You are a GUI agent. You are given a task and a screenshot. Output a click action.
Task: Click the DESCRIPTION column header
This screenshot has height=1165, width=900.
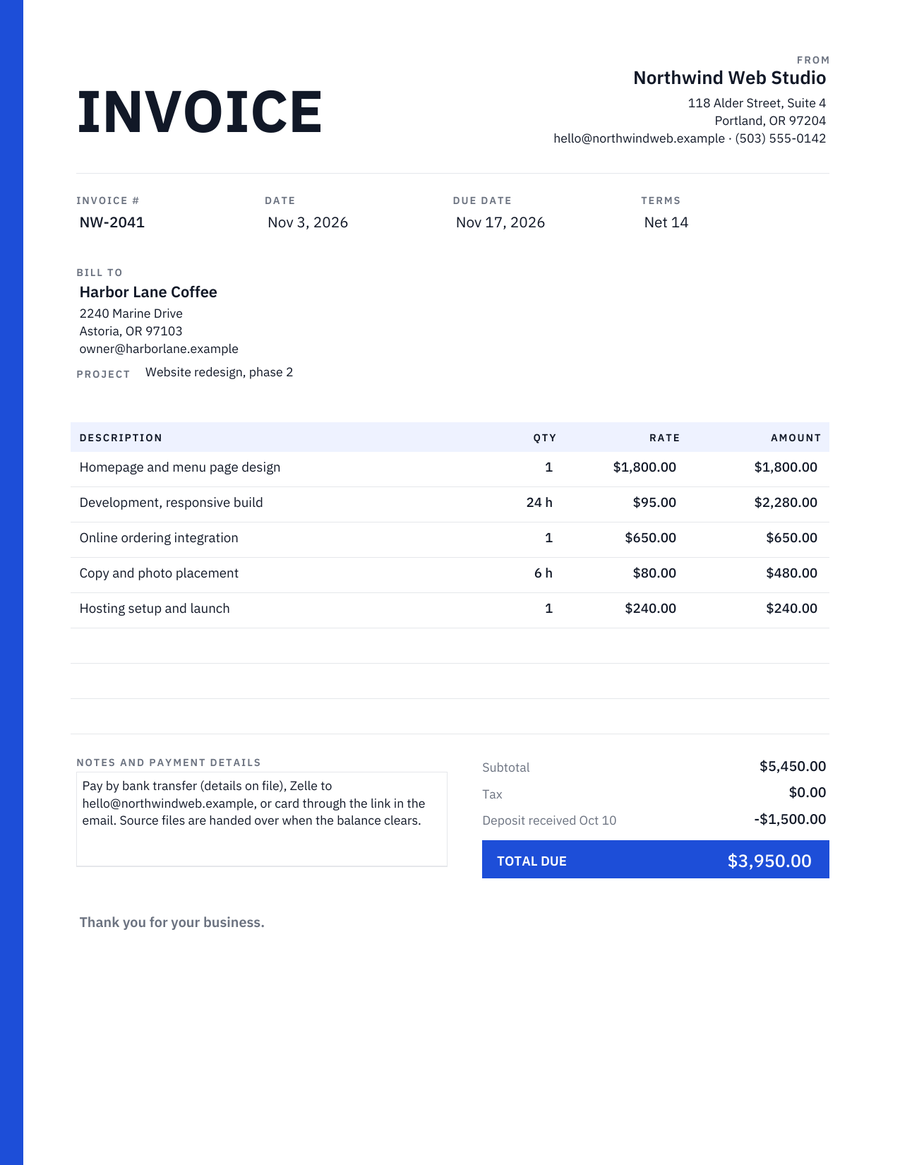click(120, 438)
